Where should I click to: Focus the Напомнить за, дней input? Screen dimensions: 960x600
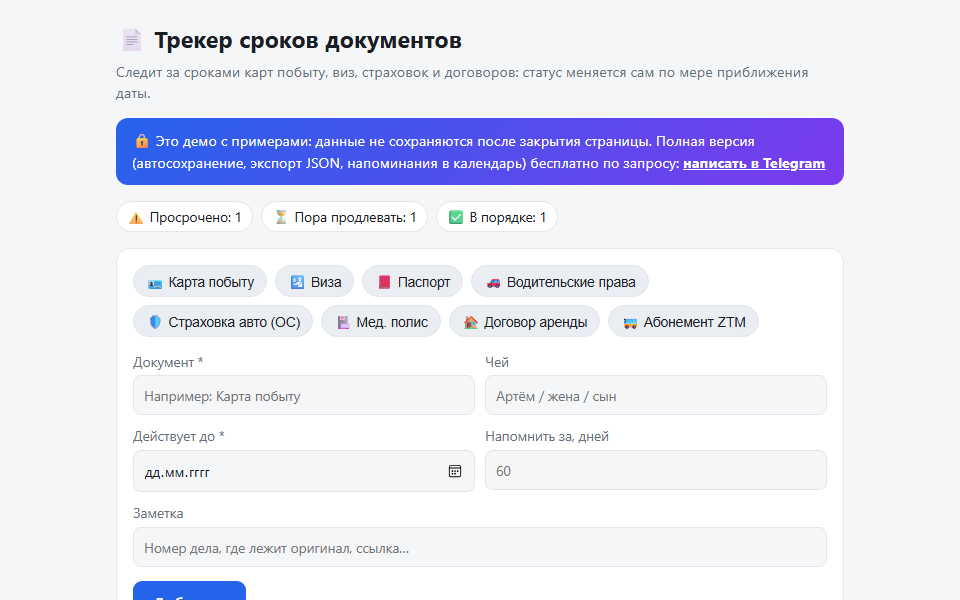[x=656, y=470]
